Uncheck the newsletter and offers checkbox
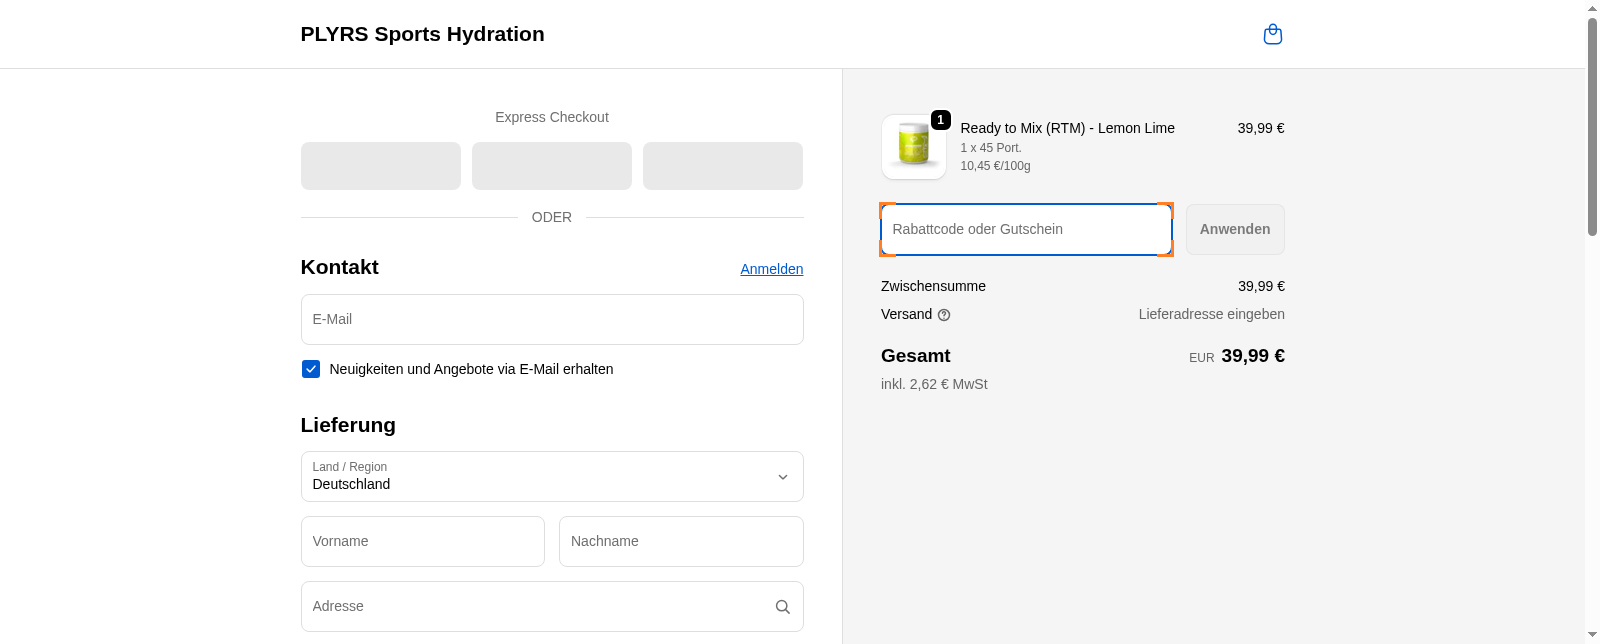This screenshot has height=644, width=1600. point(311,369)
